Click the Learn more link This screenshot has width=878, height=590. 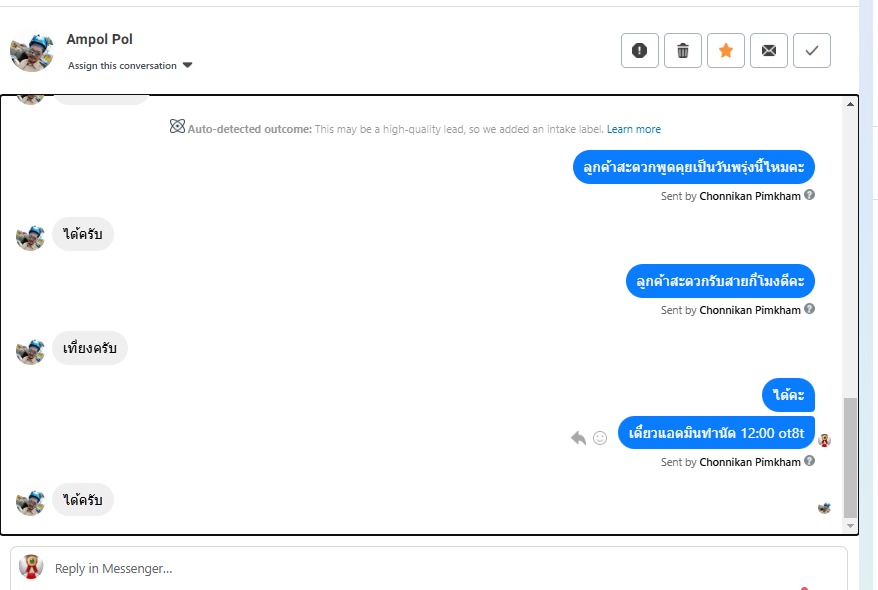tap(633, 129)
